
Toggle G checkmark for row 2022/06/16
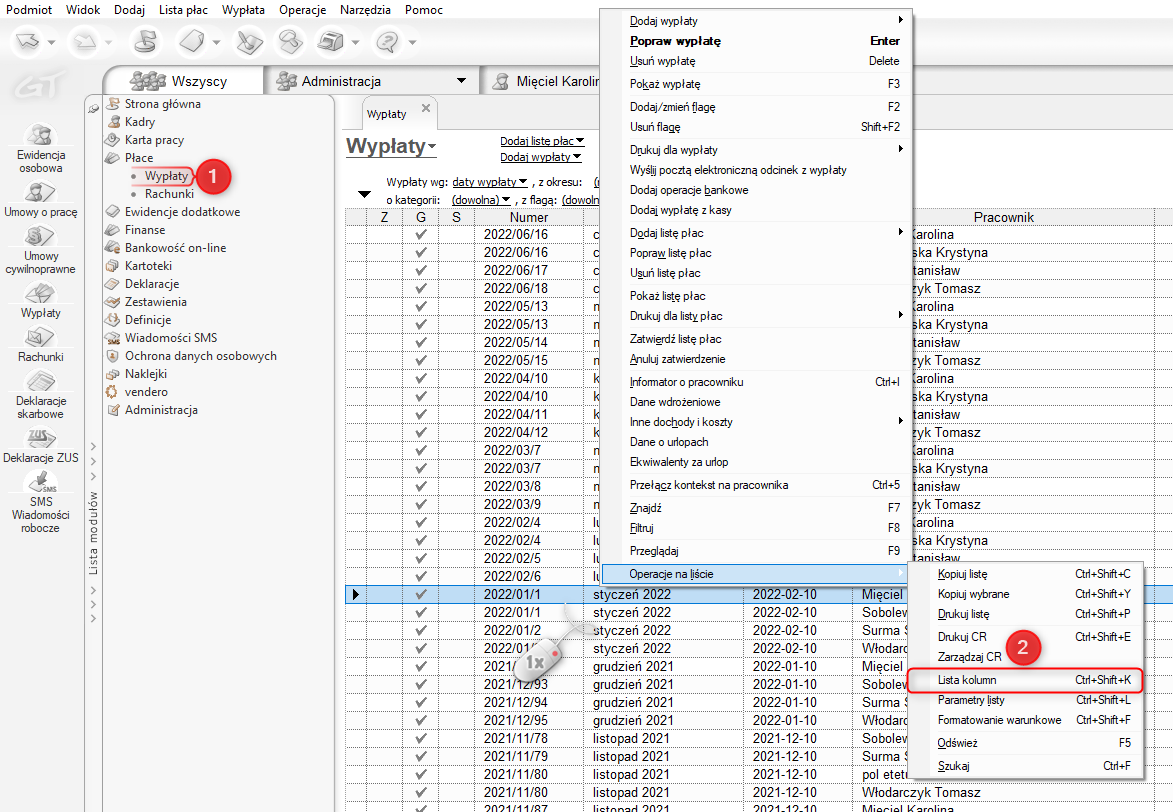tap(421, 235)
